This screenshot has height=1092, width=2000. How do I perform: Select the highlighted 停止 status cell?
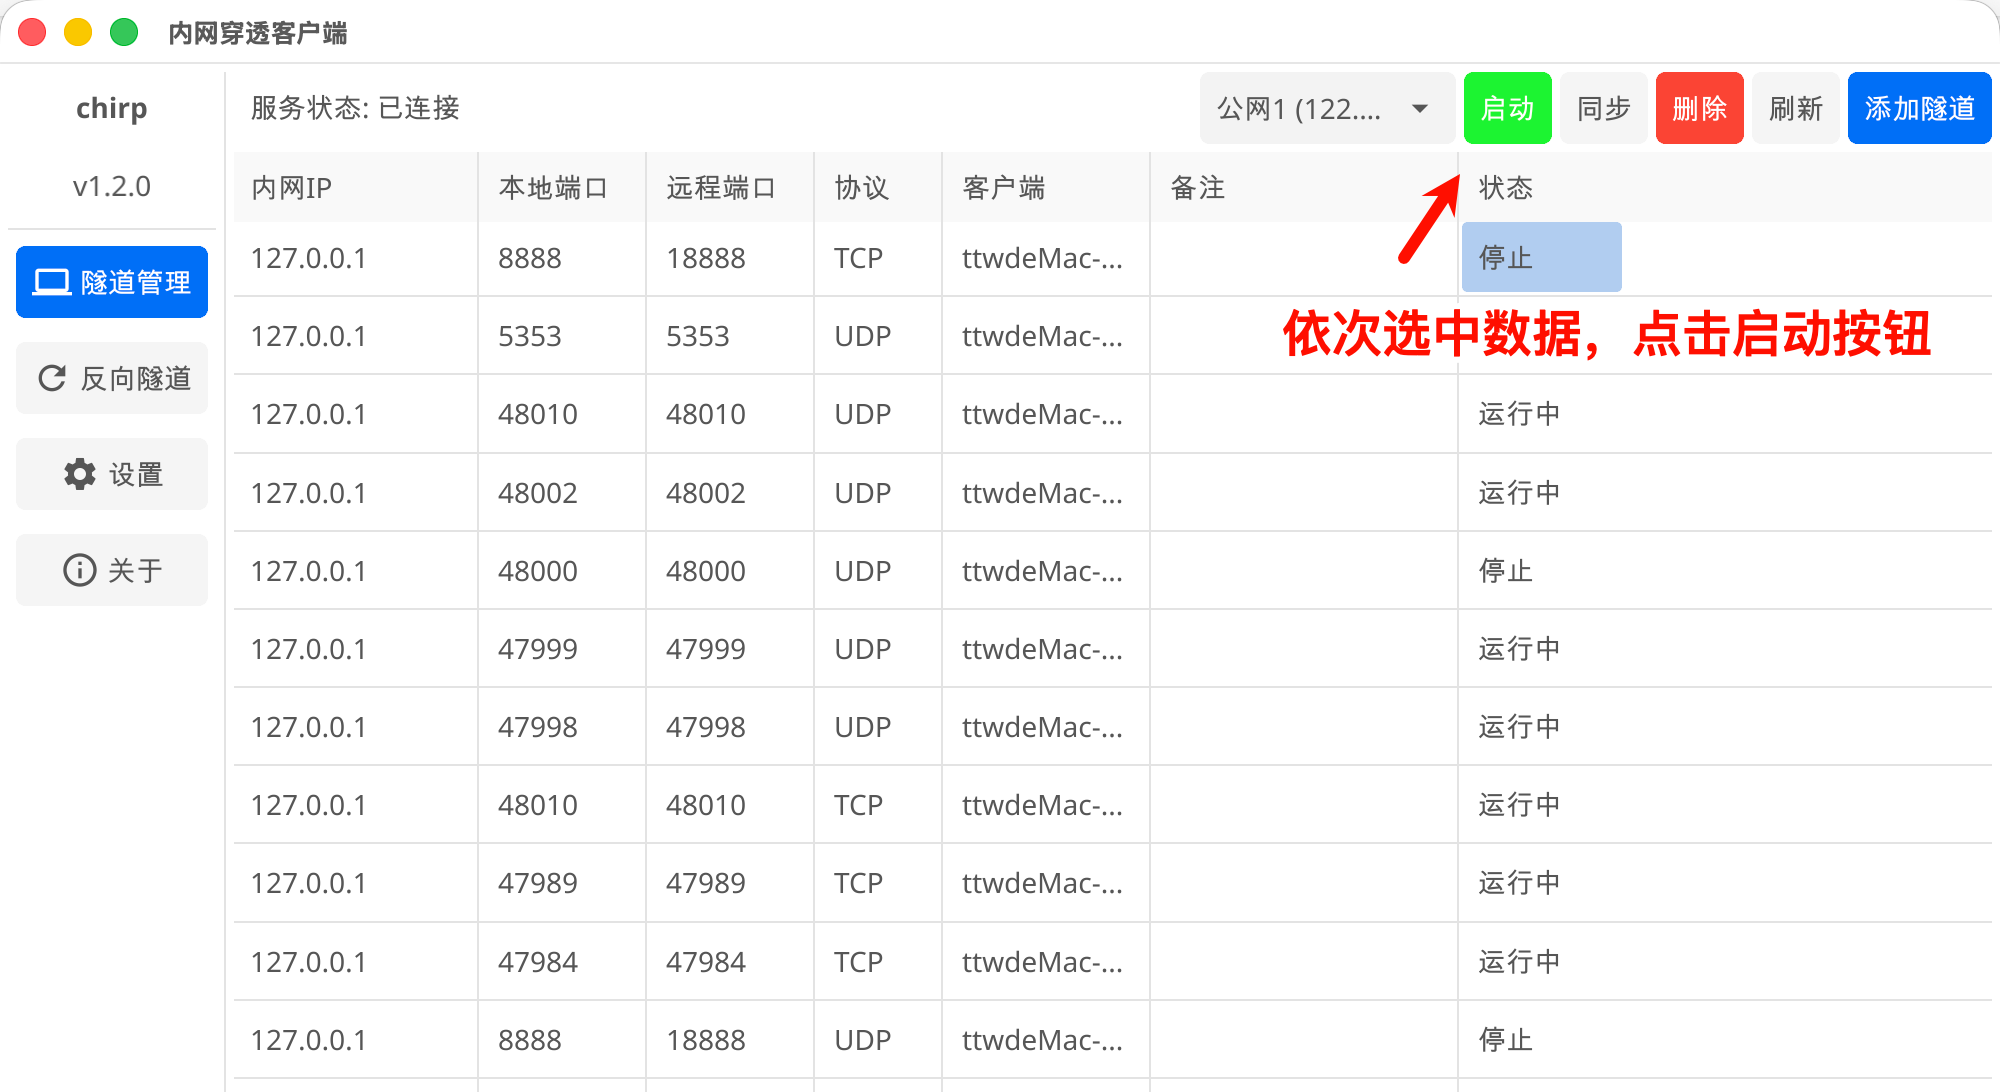pos(1540,258)
